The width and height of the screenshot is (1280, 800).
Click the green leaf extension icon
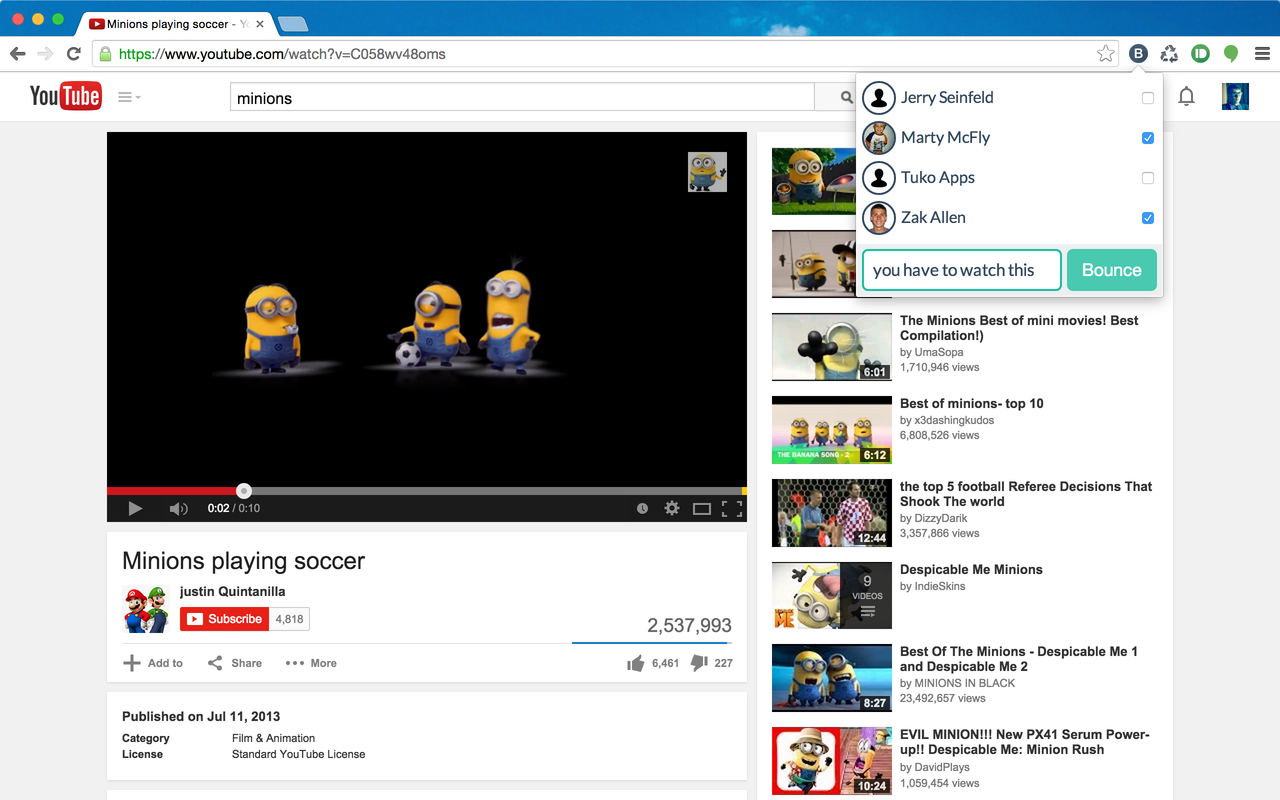pos(1231,54)
